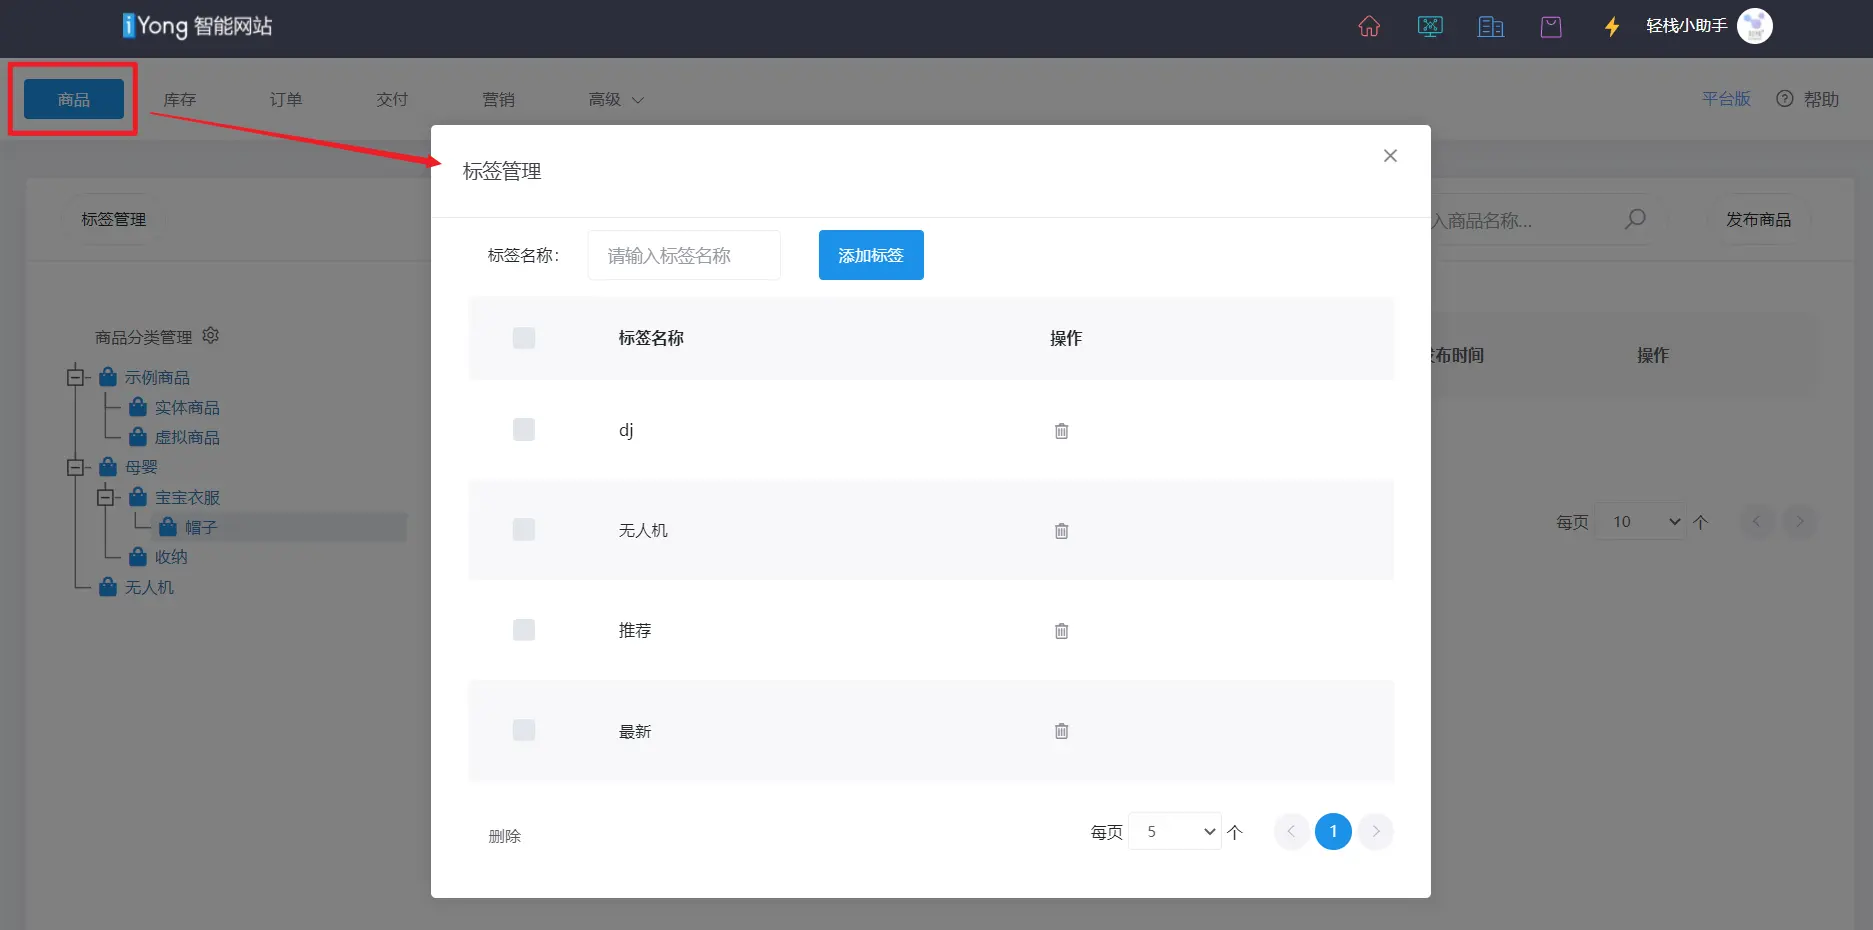Focus the 标签名称 input field
The width and height of the screenshot is (1873, 930).
(684, 256)
